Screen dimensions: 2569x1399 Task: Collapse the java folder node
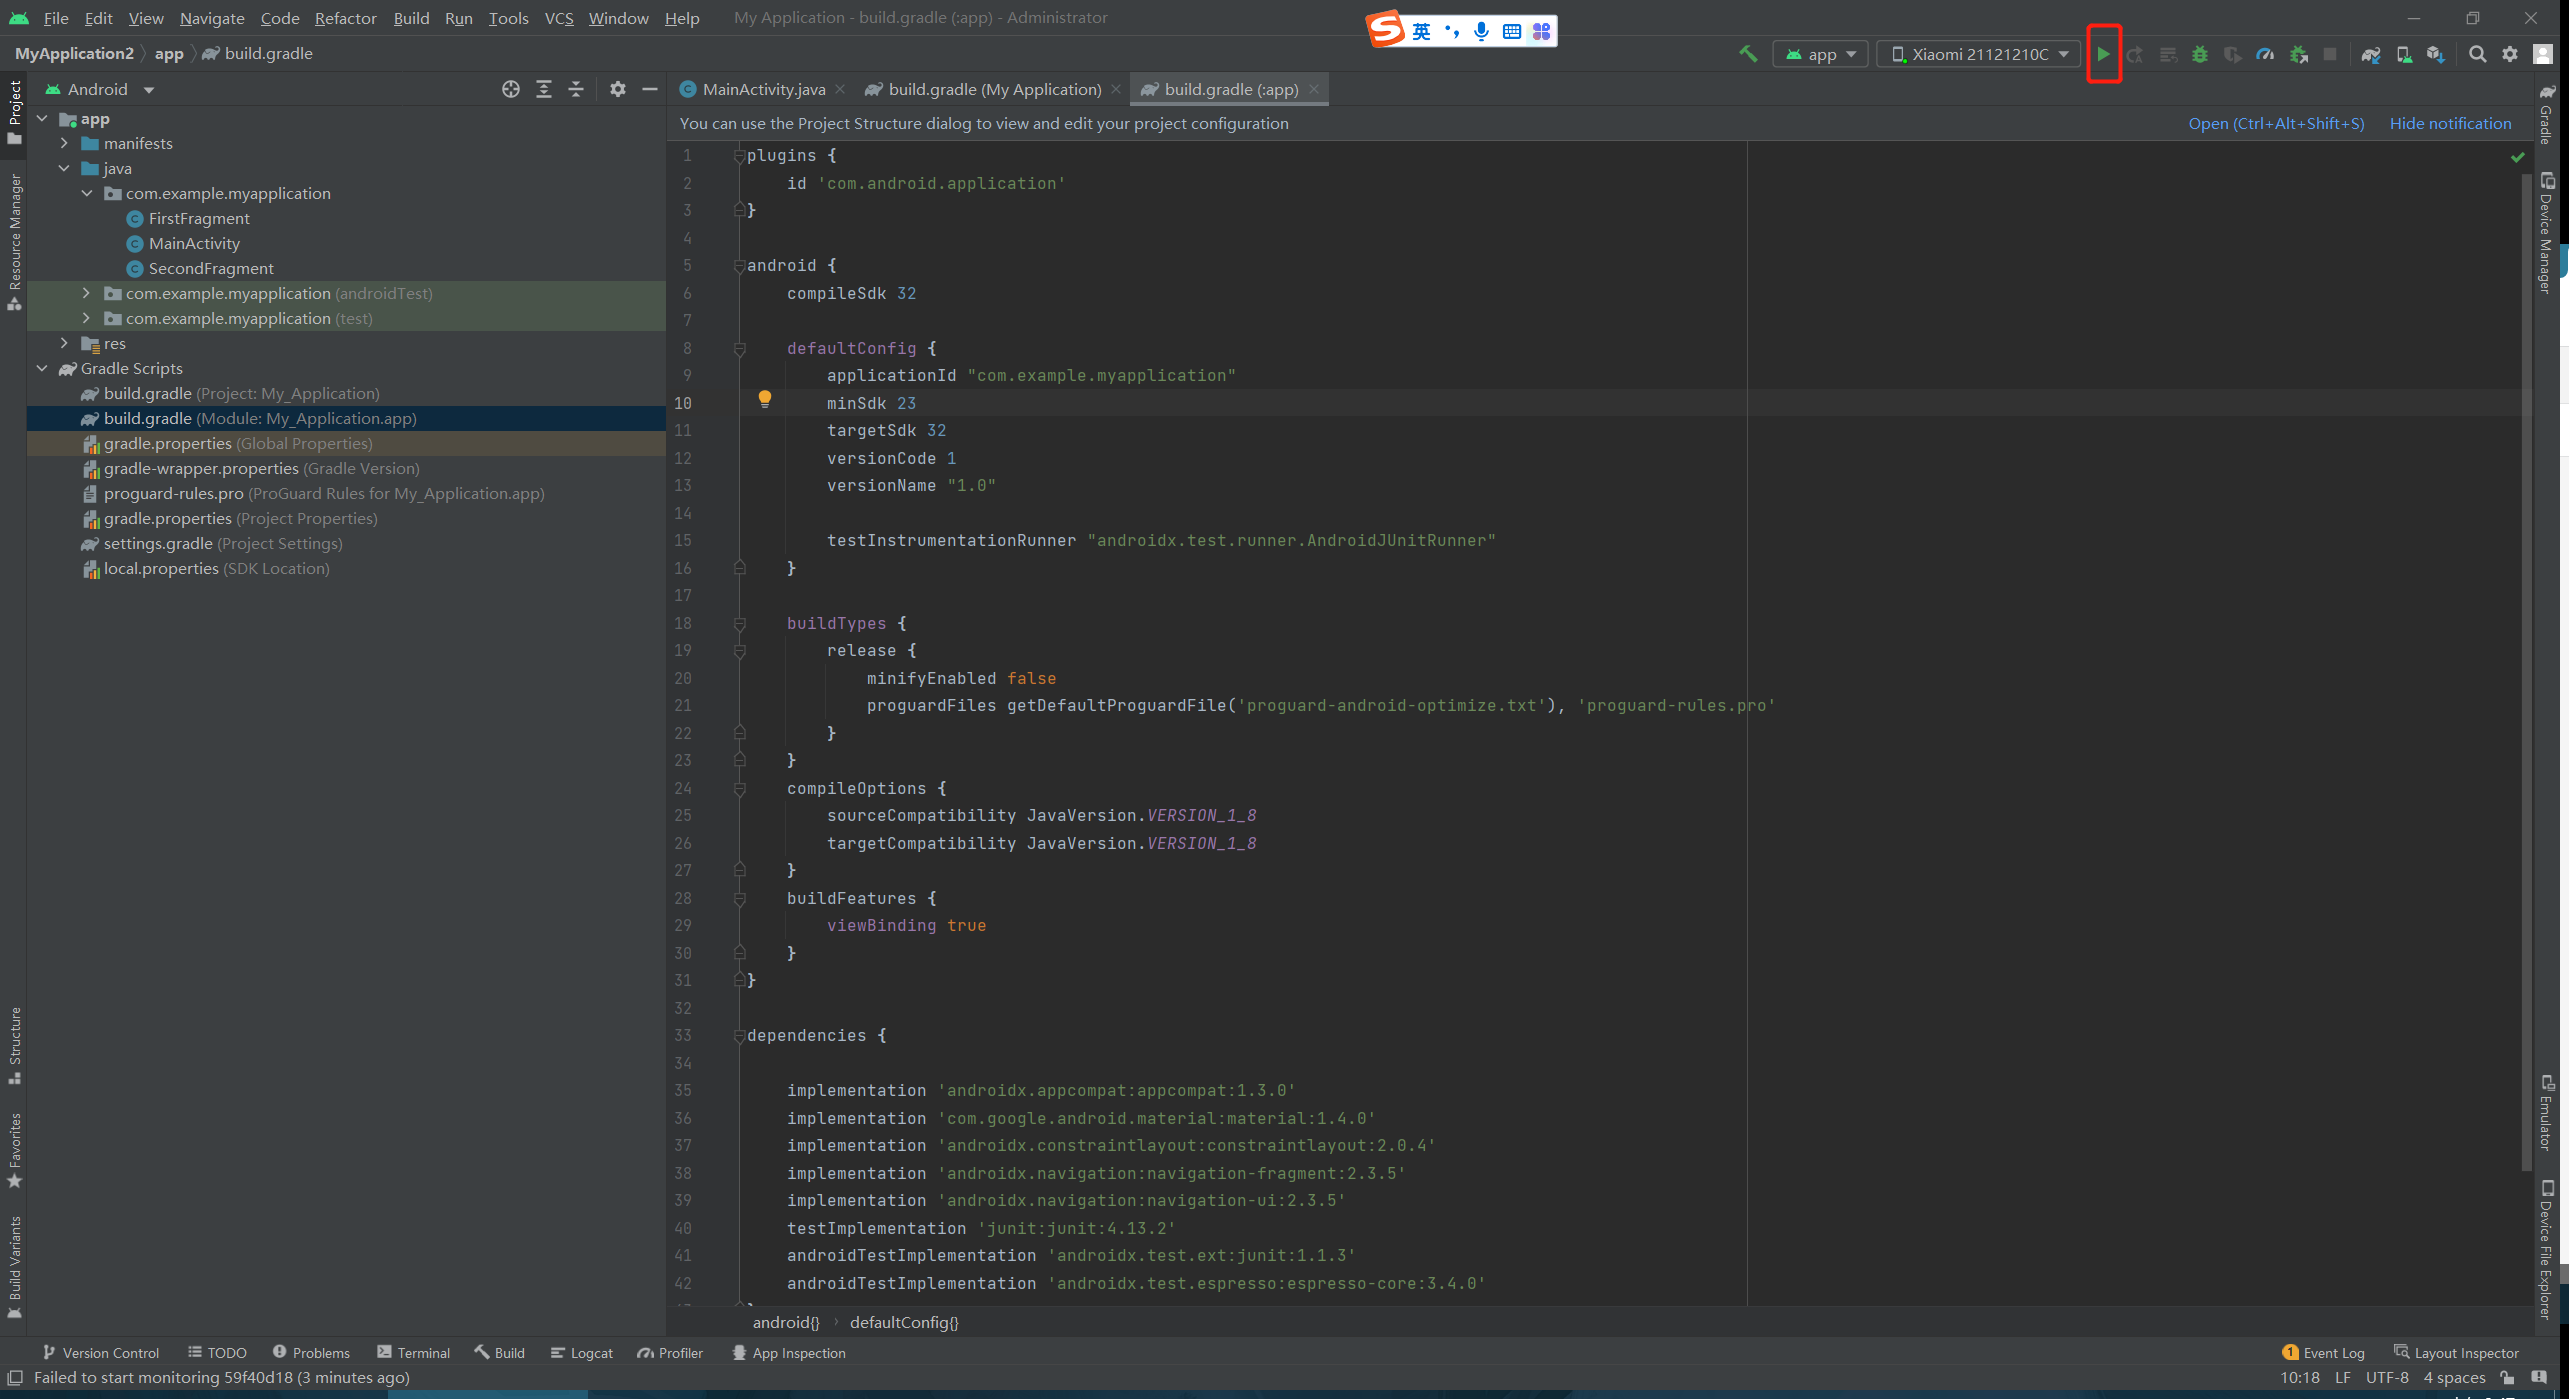click(64, 169)
